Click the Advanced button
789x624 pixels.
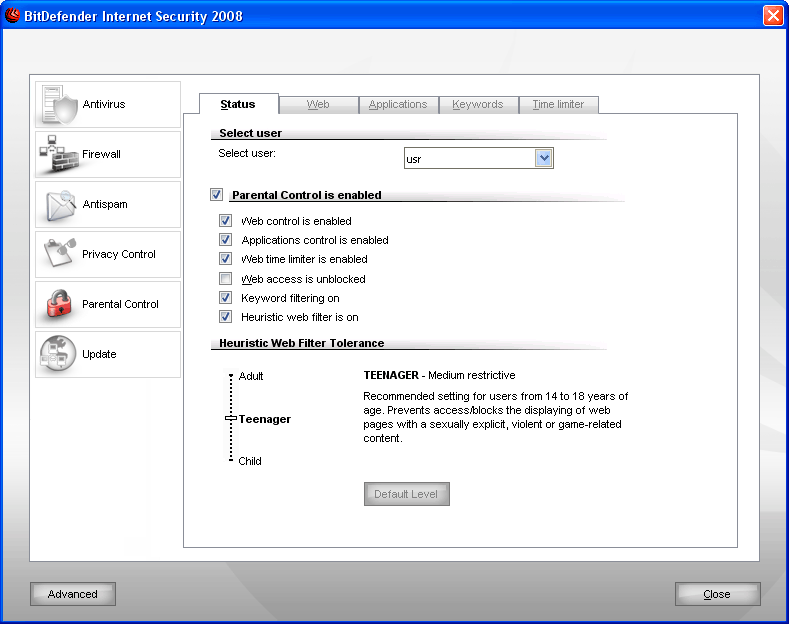[73, 594]
